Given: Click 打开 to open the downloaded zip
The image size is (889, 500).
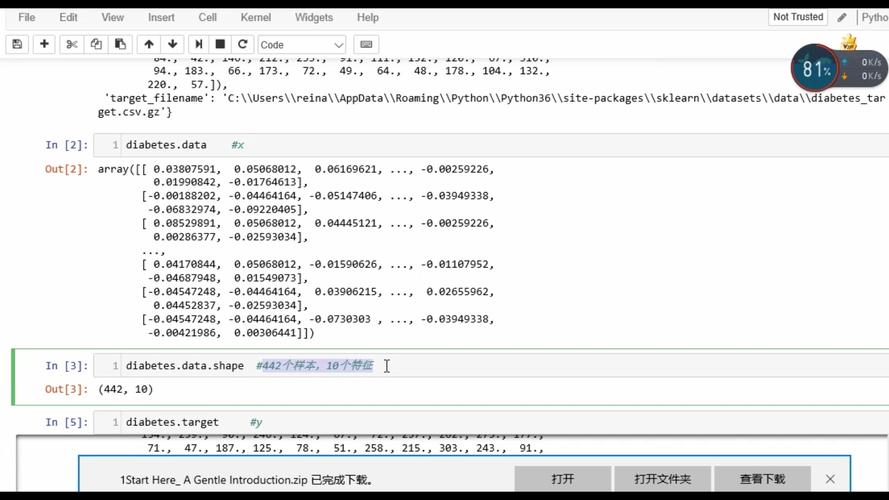Looking at the screenshot, I should [x=562, y=479].
